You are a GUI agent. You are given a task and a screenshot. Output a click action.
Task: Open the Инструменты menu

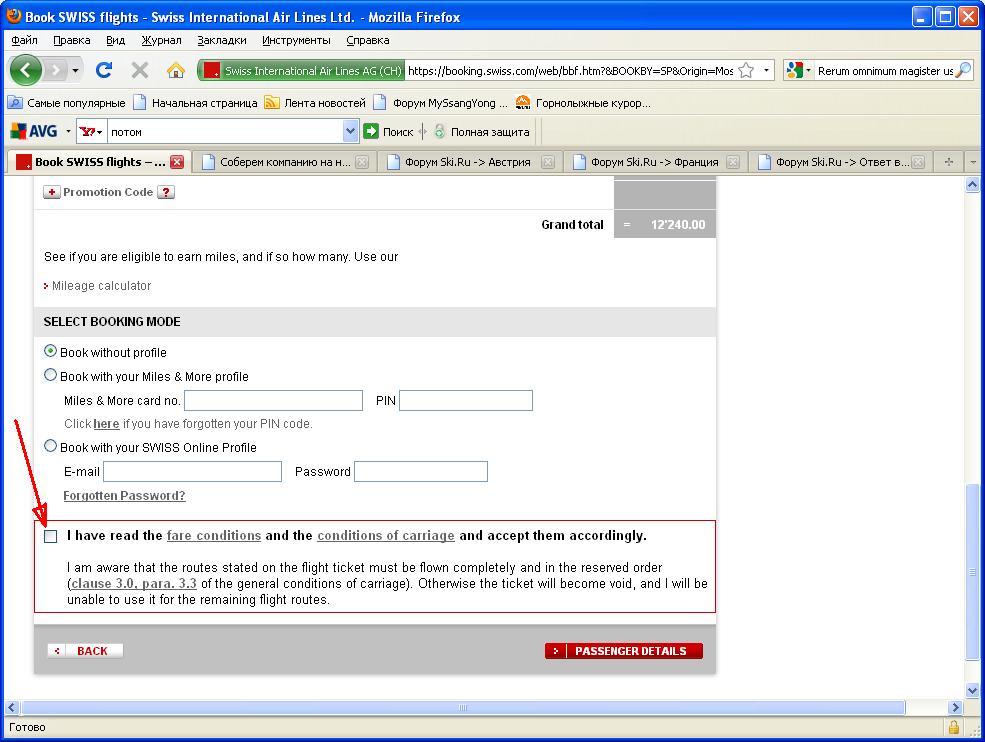[x=297, y=40]
